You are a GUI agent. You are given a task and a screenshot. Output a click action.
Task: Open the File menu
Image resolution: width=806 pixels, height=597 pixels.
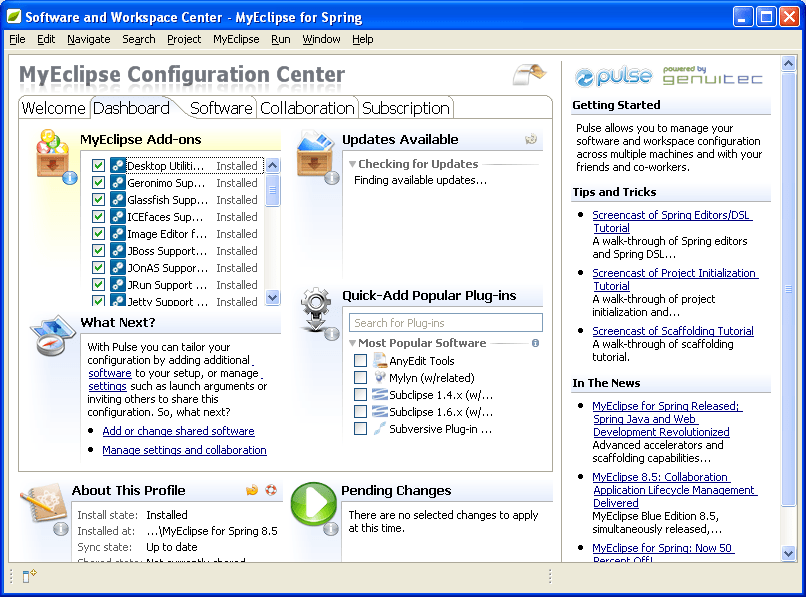(x=17, y=39)
